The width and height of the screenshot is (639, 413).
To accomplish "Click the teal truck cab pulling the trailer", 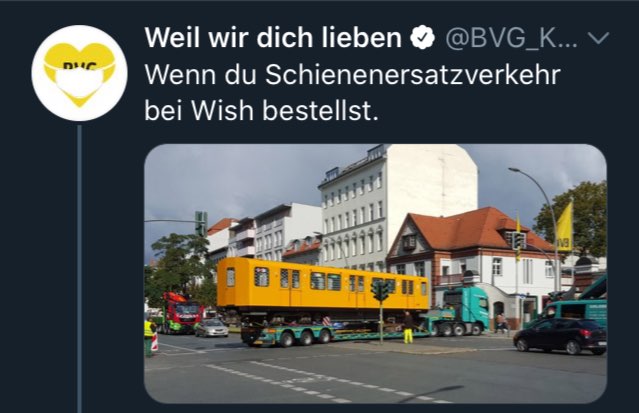I will [467, 310].
